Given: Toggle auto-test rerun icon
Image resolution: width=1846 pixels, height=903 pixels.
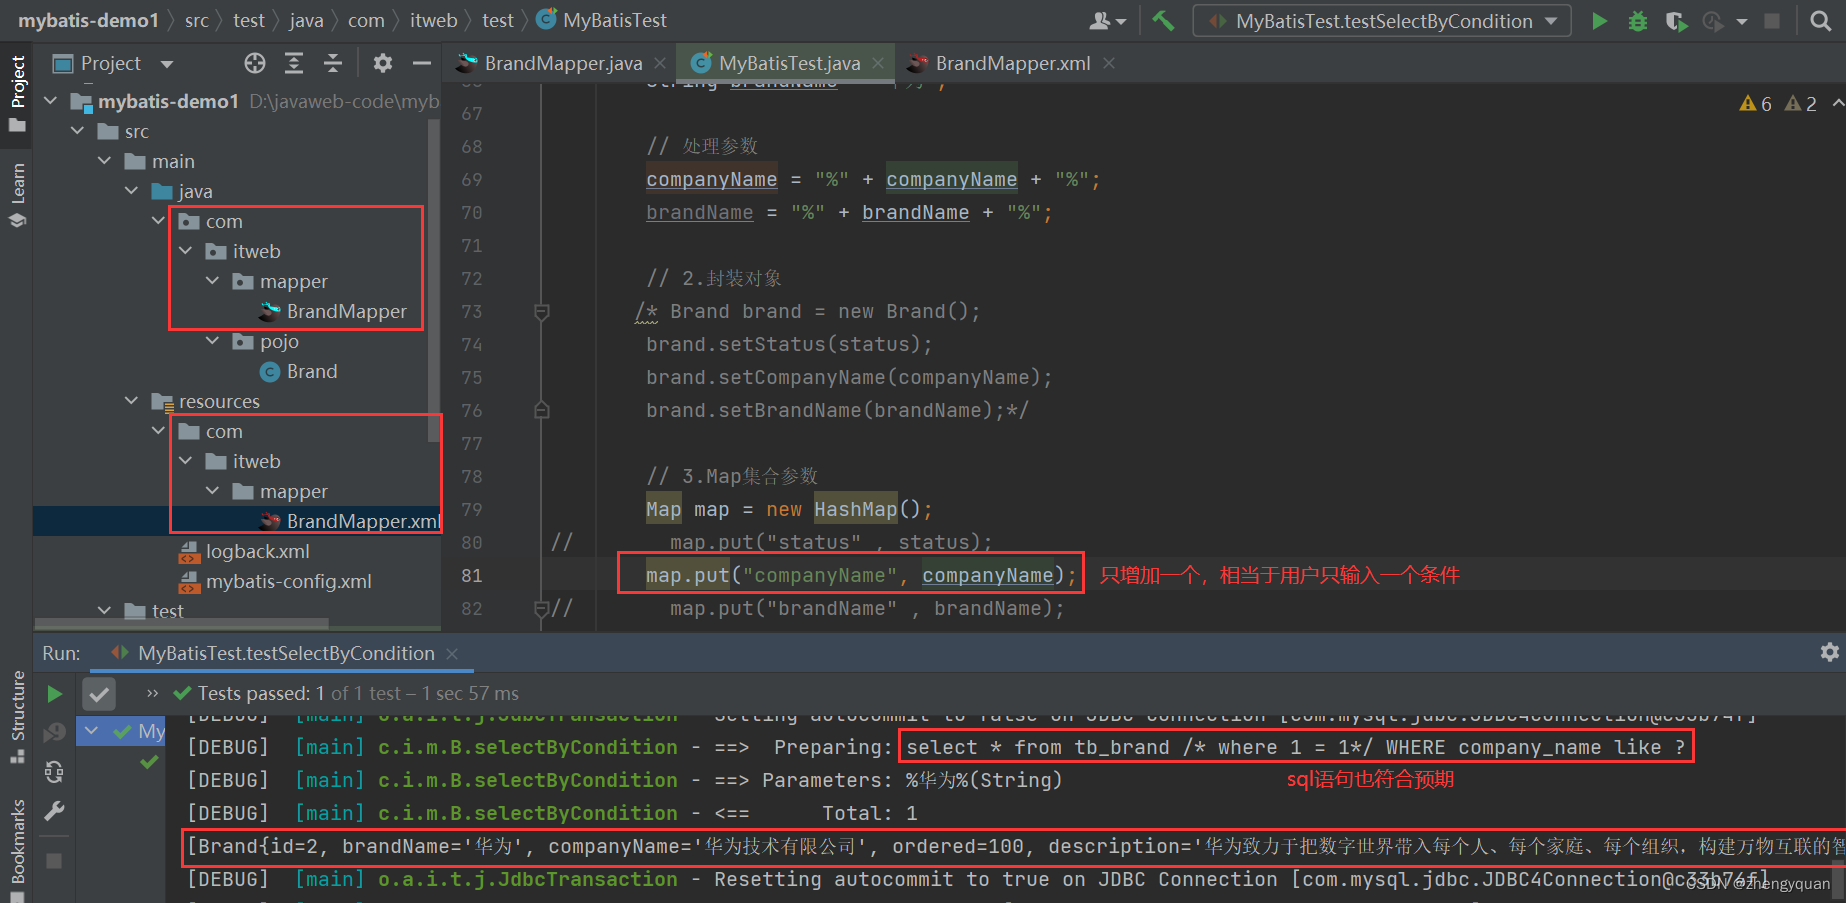Looking at the screenshot, I should click(x=54, y=771).
